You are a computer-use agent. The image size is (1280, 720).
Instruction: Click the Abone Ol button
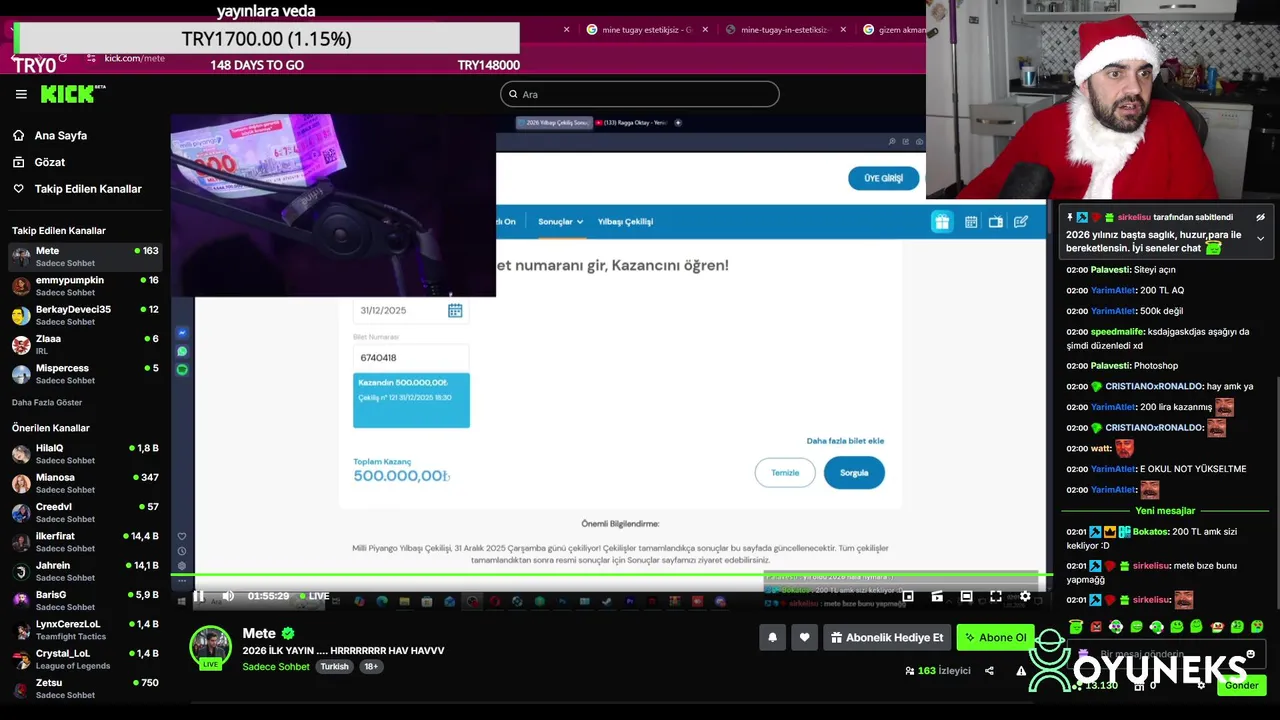pyautogui.click(x=995, y=637)
